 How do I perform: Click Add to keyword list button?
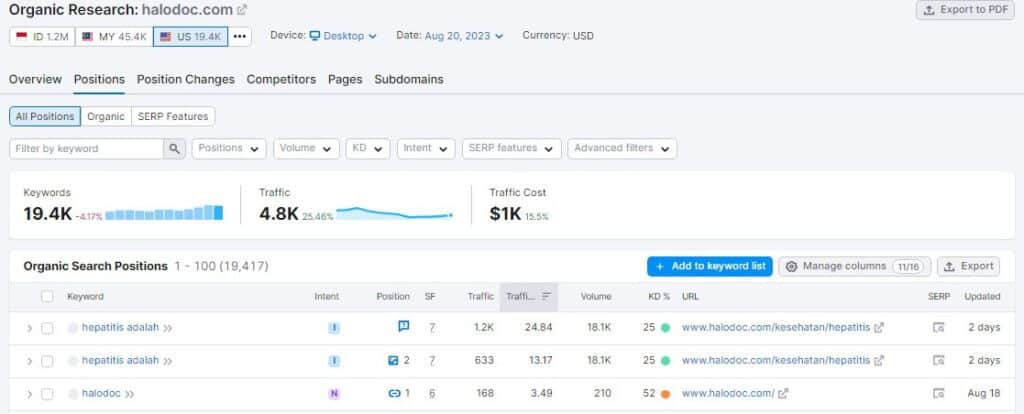pyautogui.click(x=710, y=266)
